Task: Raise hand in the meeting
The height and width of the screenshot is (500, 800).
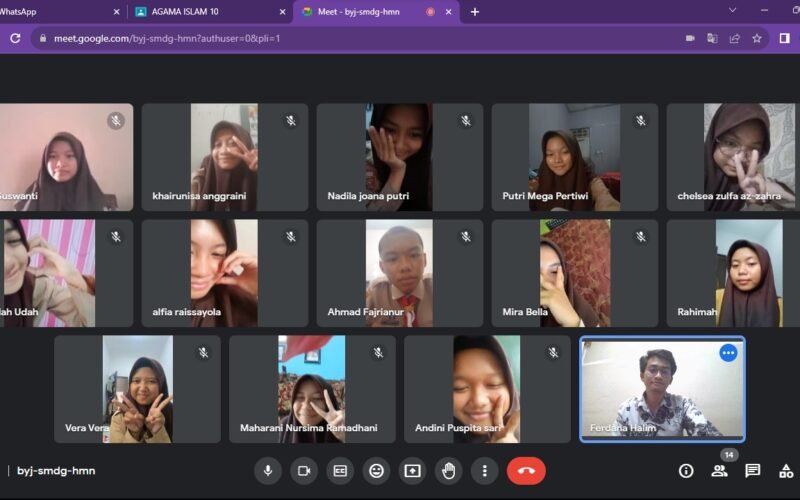Action: click(448, 471)
